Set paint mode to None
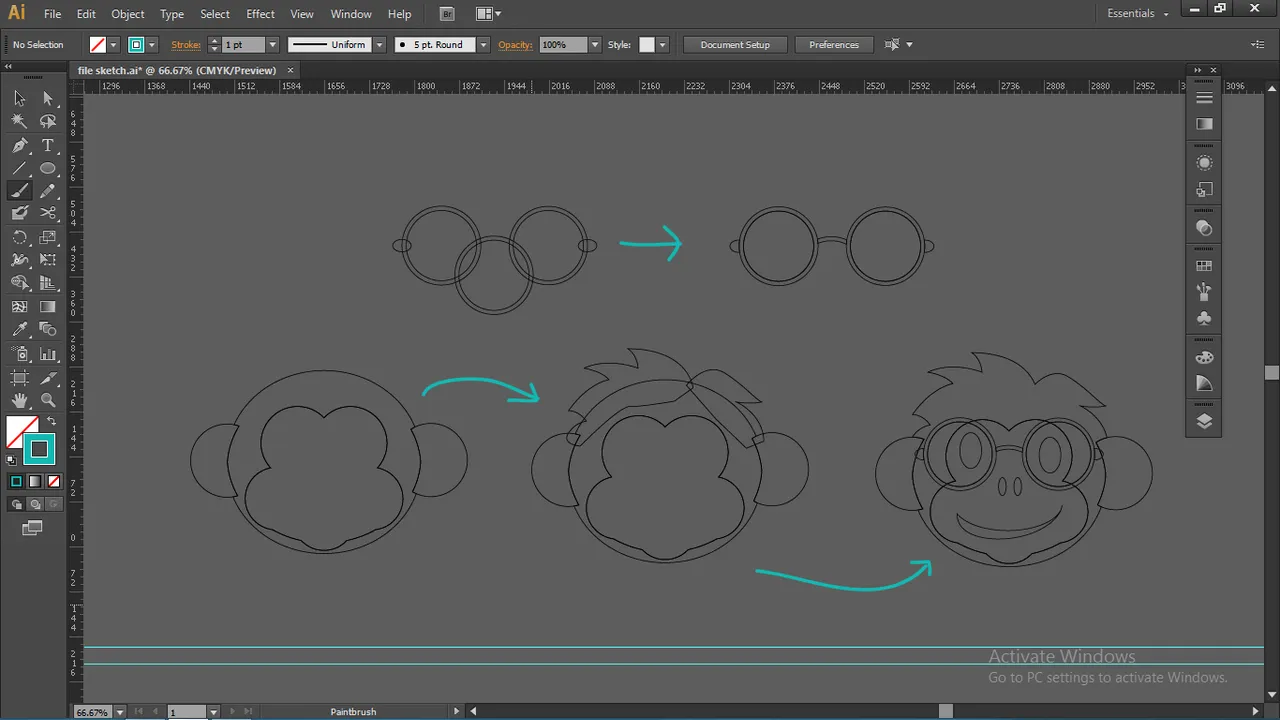1280x720 pixels. (x=54, y=481)
